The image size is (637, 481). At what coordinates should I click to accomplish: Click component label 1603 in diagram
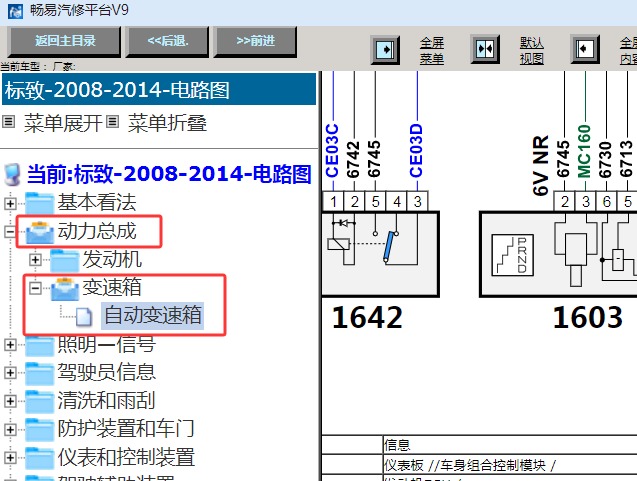(588, 317)
